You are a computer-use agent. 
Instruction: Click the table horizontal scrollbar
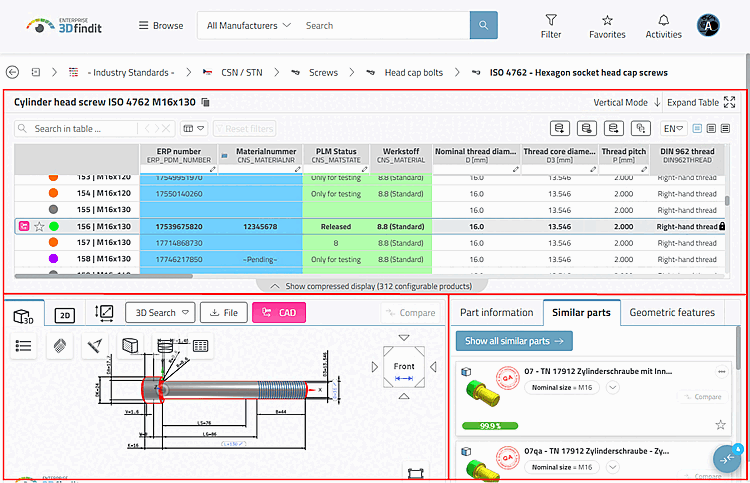104,276
